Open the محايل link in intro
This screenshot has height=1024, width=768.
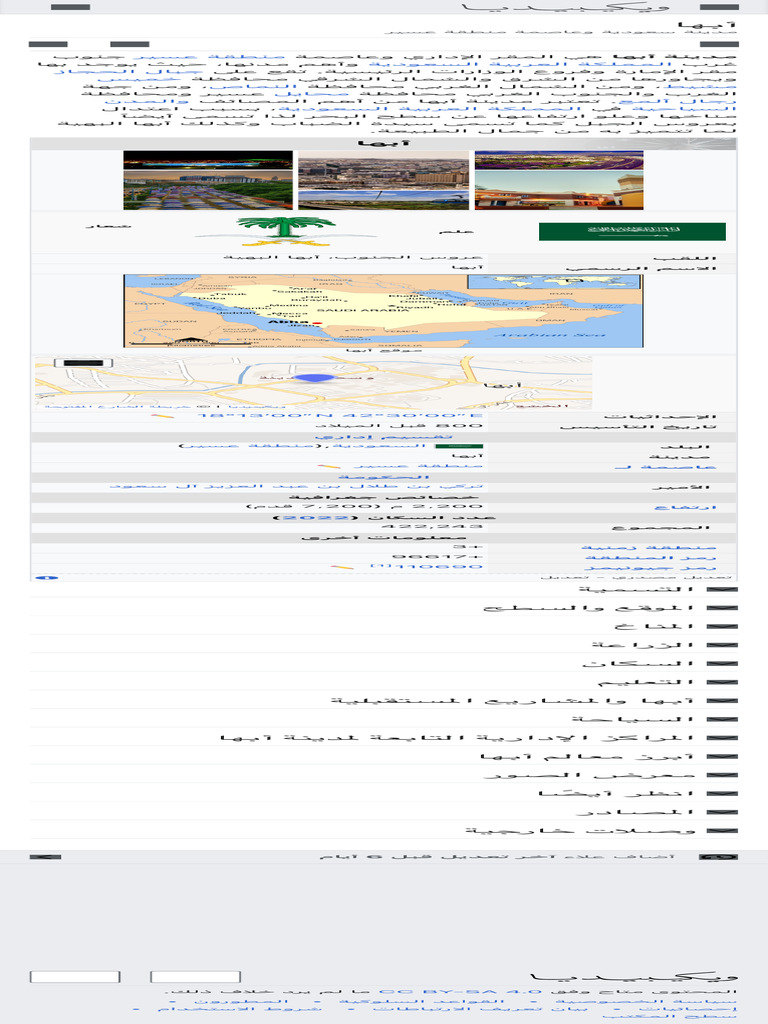pos(312,93)
